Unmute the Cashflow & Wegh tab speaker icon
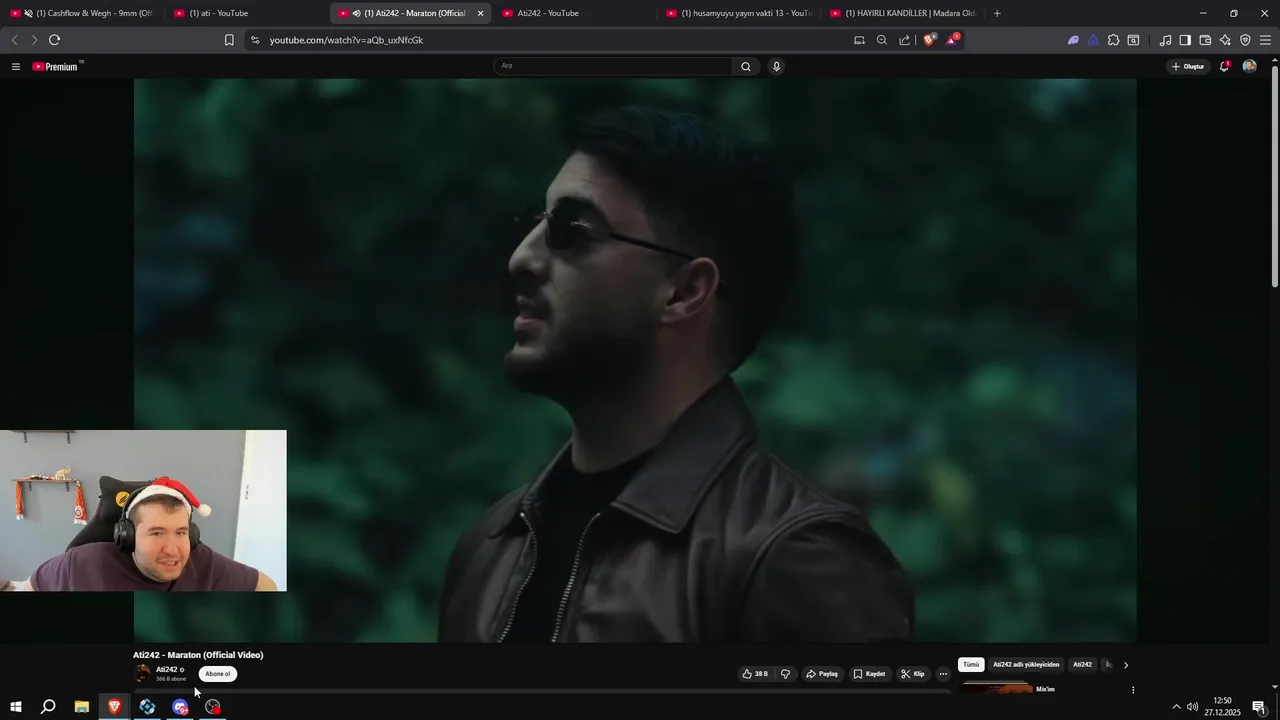The image size is (1280, 720). (28, 13)
